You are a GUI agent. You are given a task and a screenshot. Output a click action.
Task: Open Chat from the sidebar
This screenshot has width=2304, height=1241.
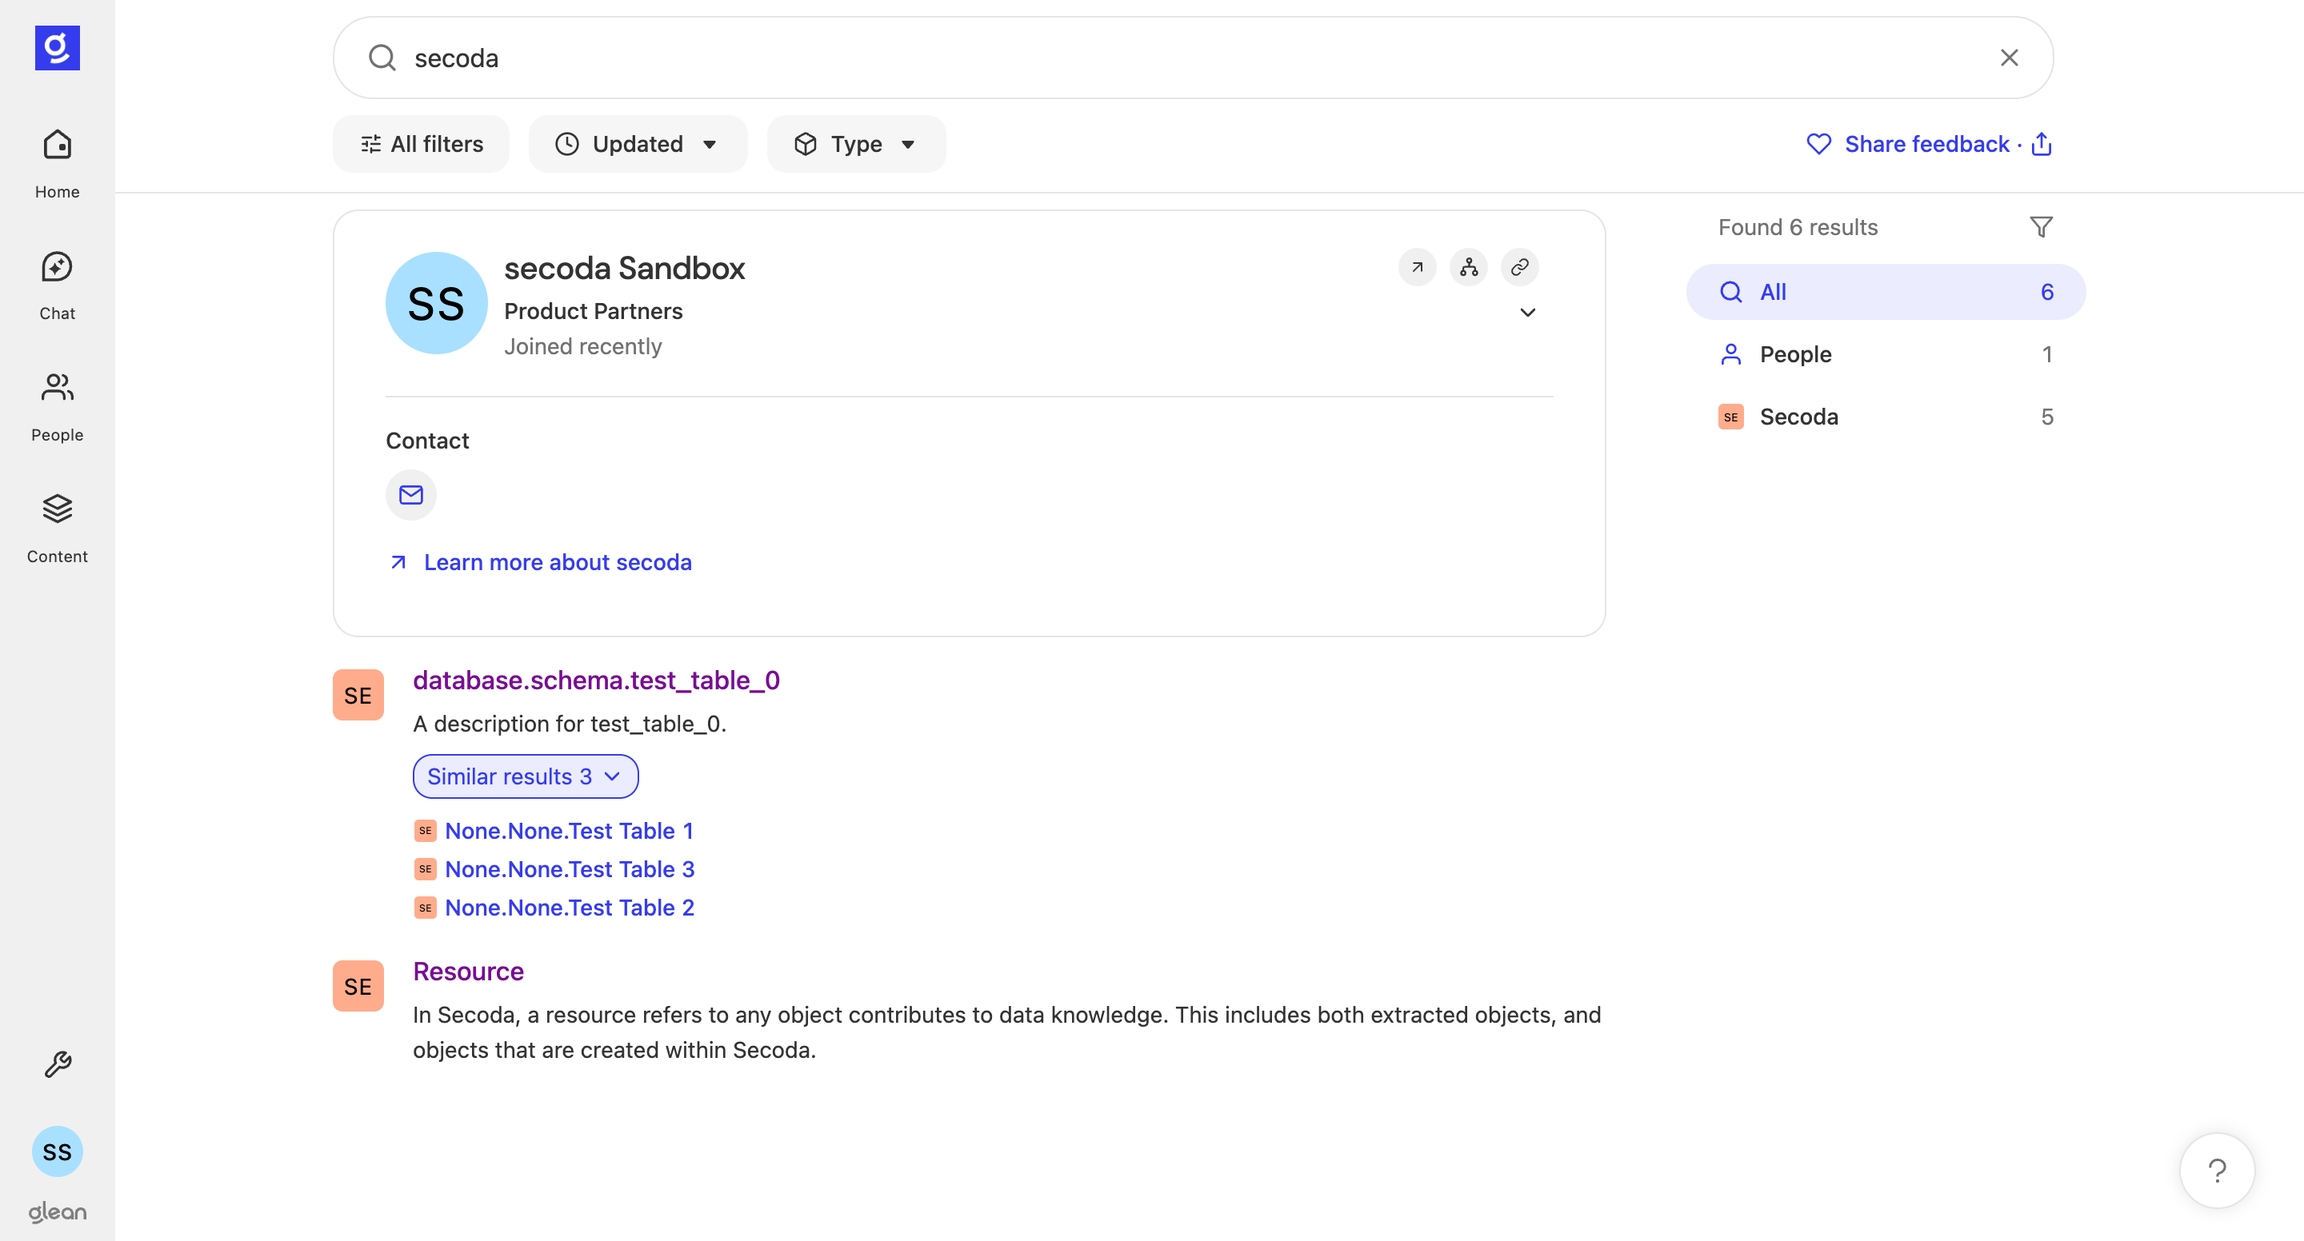57,285
